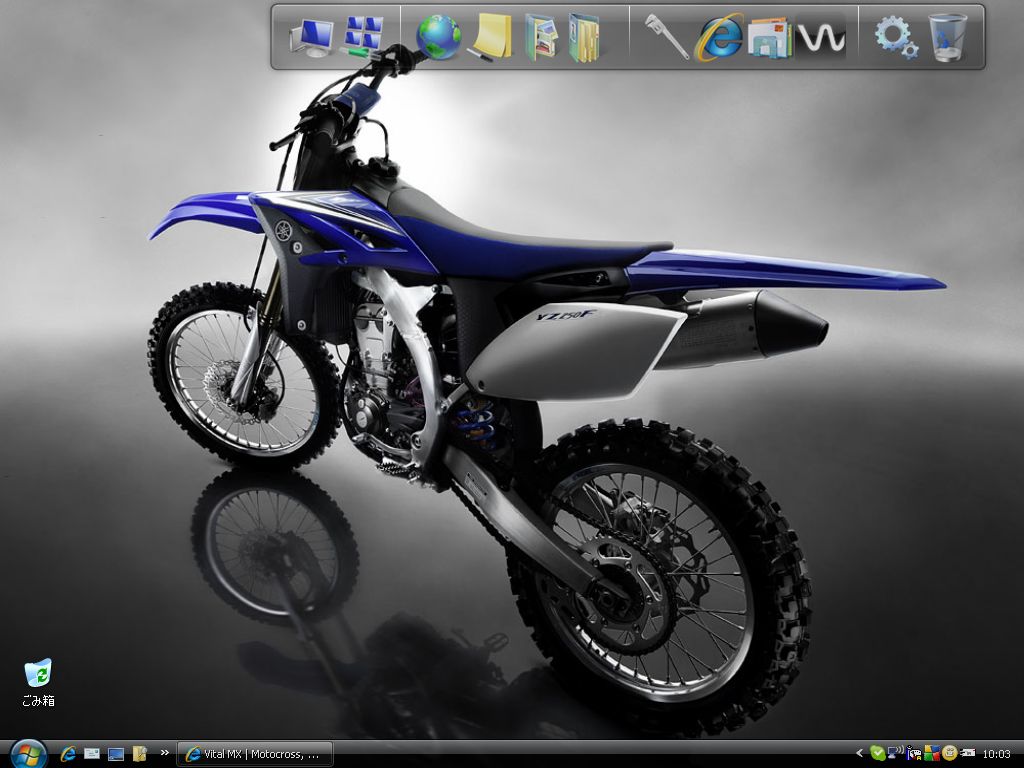Viewport: 1024px width, 768px height.
Task: Open the yellow sticky notes icon
Action: [491, 37]
